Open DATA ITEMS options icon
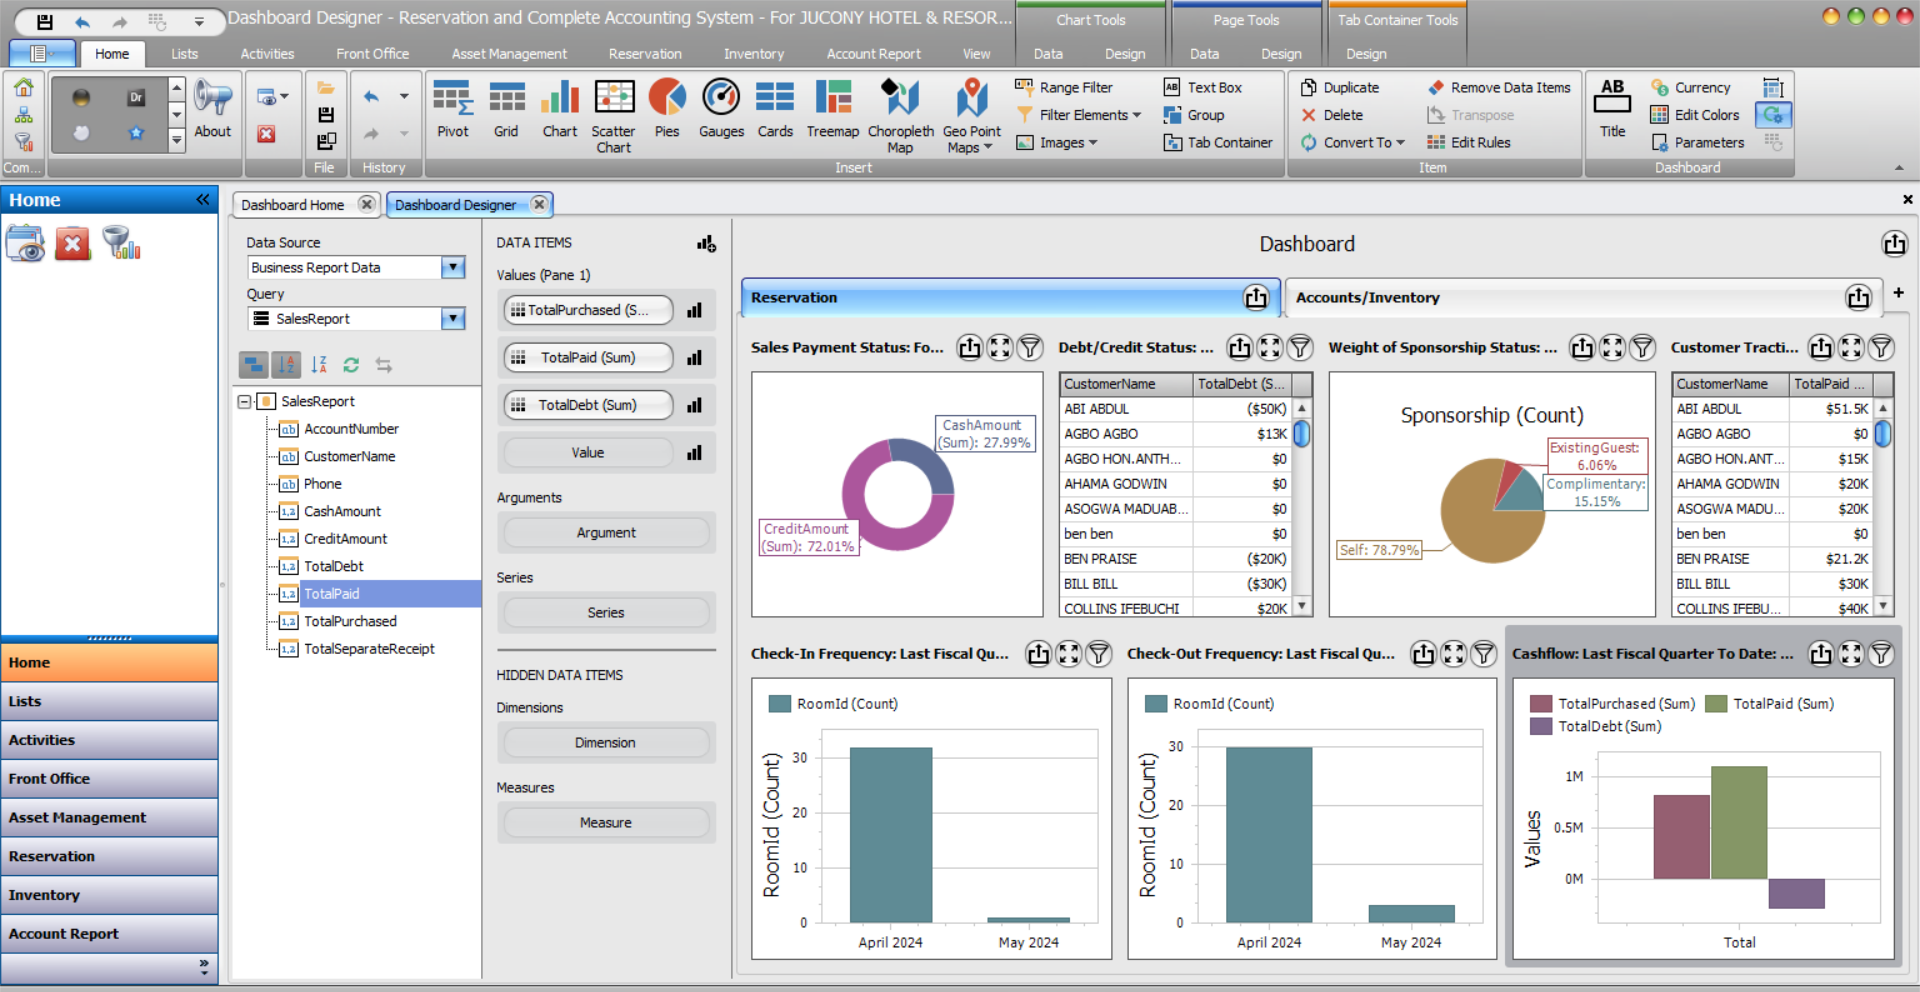The width and height of the screenshot is (1920, 992). point(706,243)
